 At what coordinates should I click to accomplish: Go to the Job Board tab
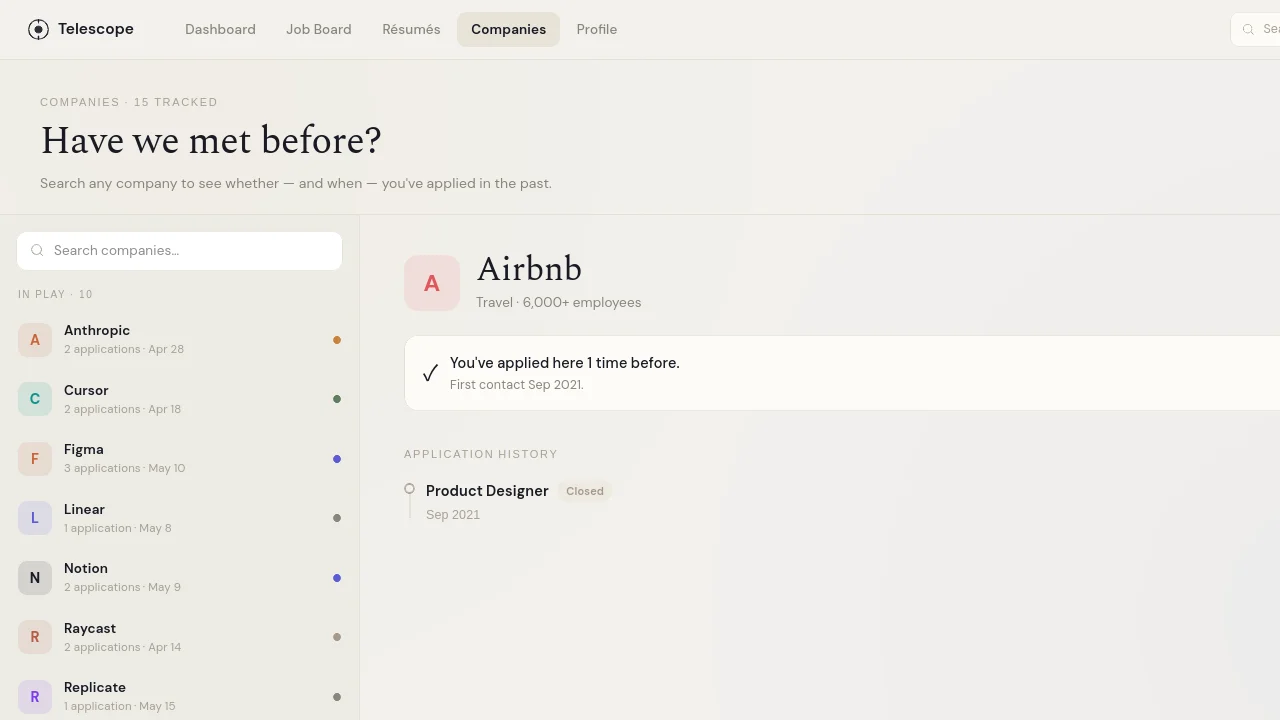click(319, 29)
